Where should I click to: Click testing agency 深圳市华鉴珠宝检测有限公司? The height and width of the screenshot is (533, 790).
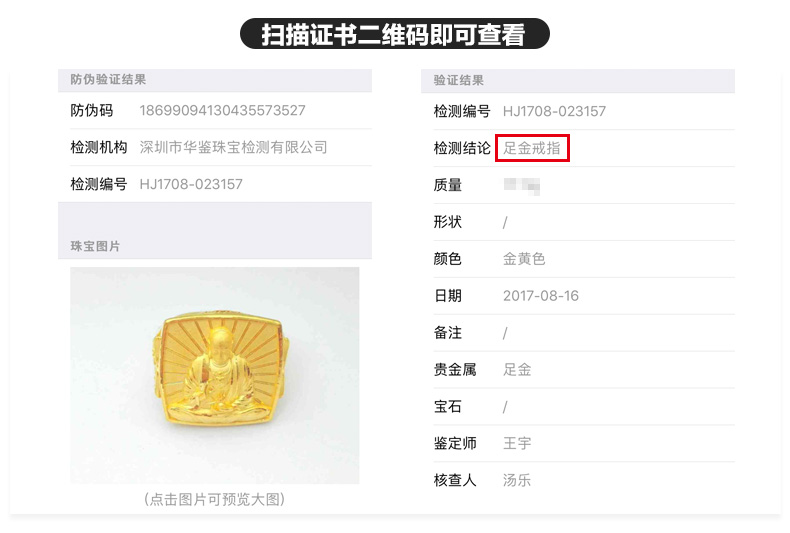[233, 147]
